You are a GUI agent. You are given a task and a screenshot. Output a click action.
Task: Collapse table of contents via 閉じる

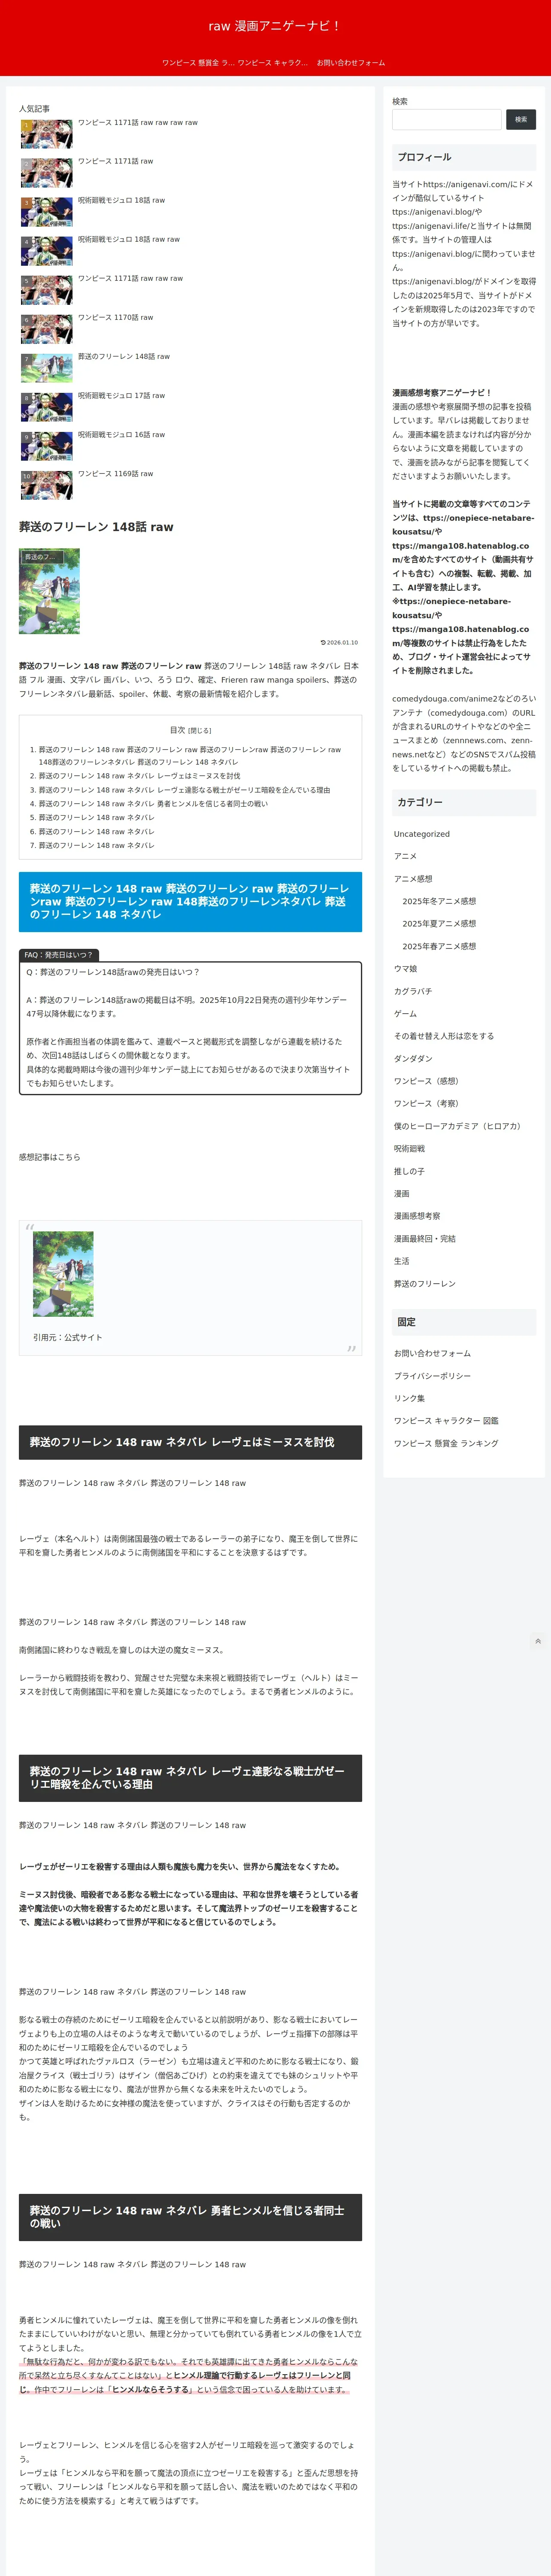pyautogui.click(x=200, y=731)
